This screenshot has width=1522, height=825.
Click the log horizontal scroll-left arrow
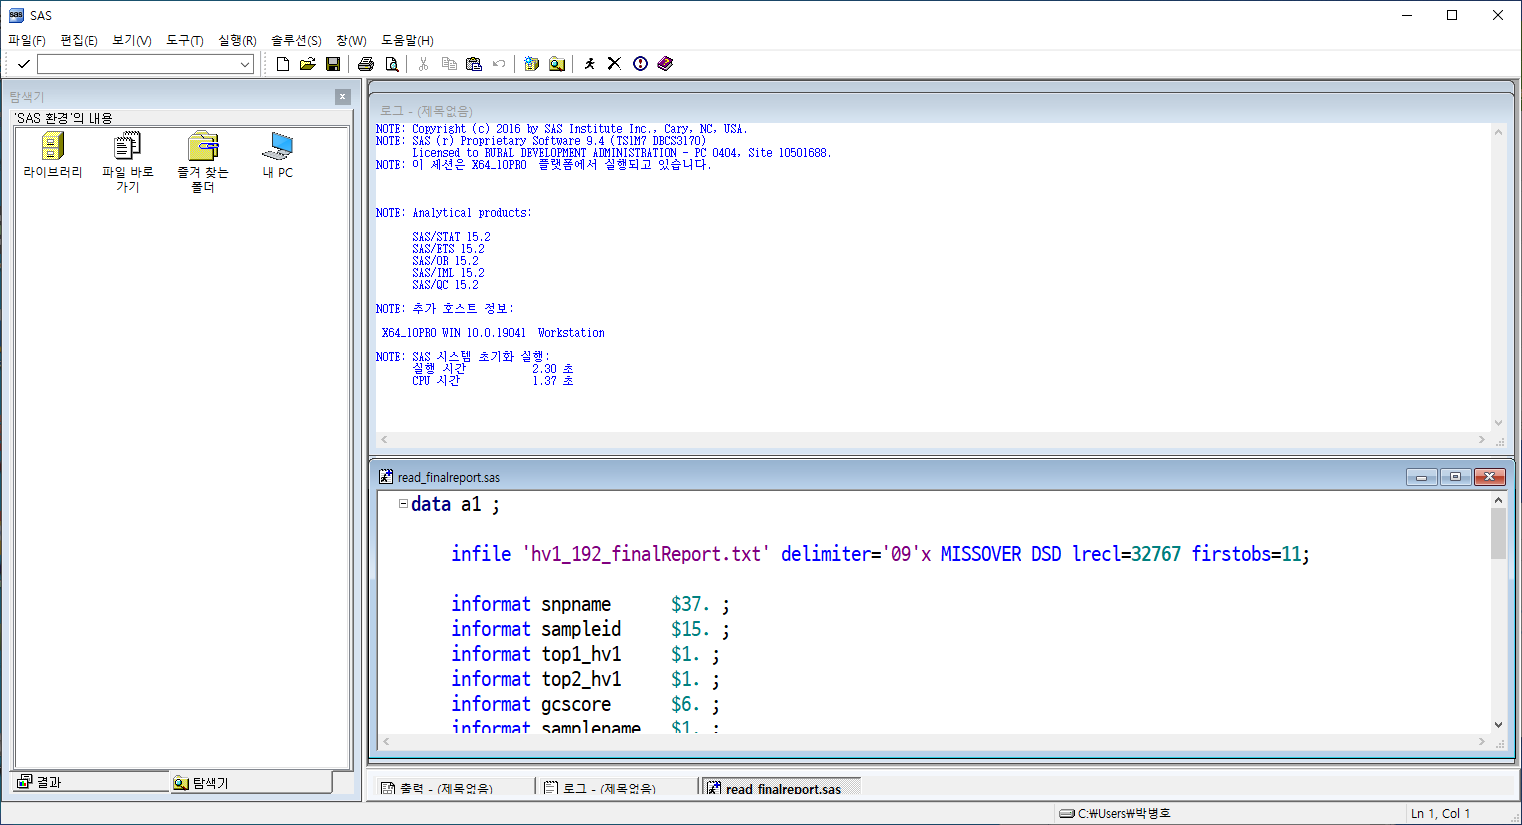pyautogui.click(x=385, y=440)
